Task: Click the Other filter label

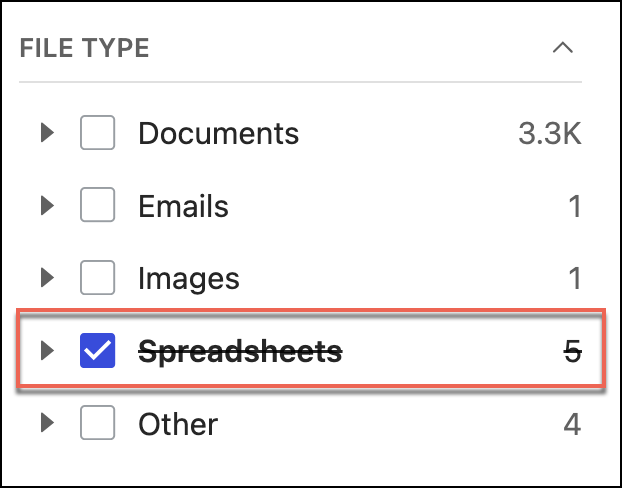Action: (x=178, y=423)
